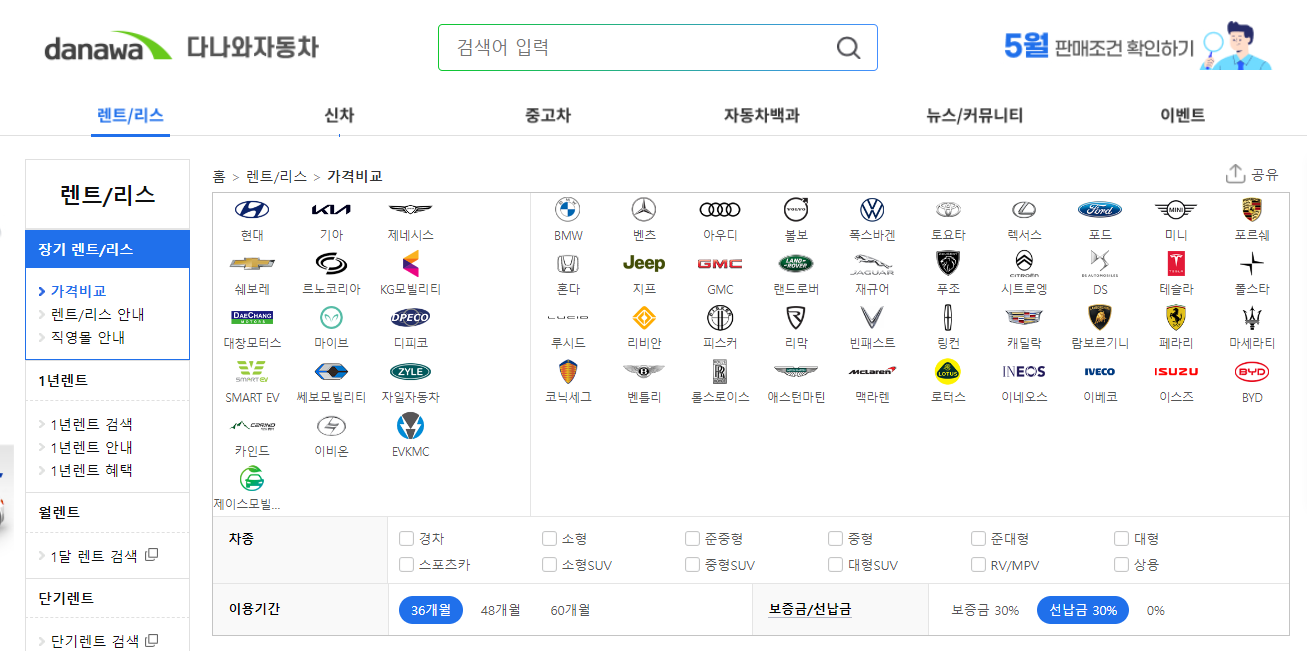
Task: Go to the 중고차 tab
Action: (548, 115)
